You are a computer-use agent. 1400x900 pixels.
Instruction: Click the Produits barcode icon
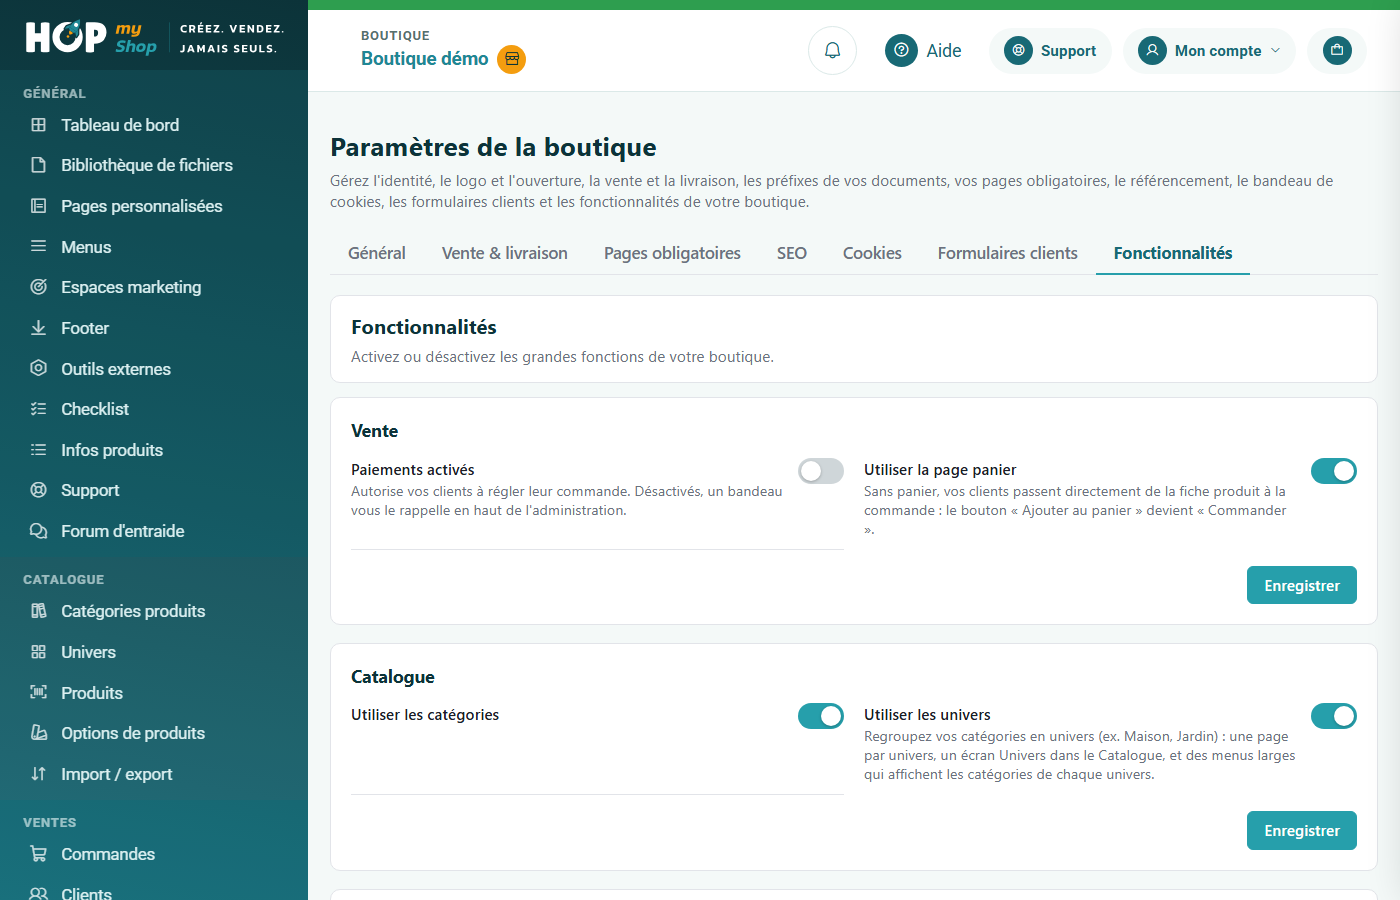coord(39,692)
